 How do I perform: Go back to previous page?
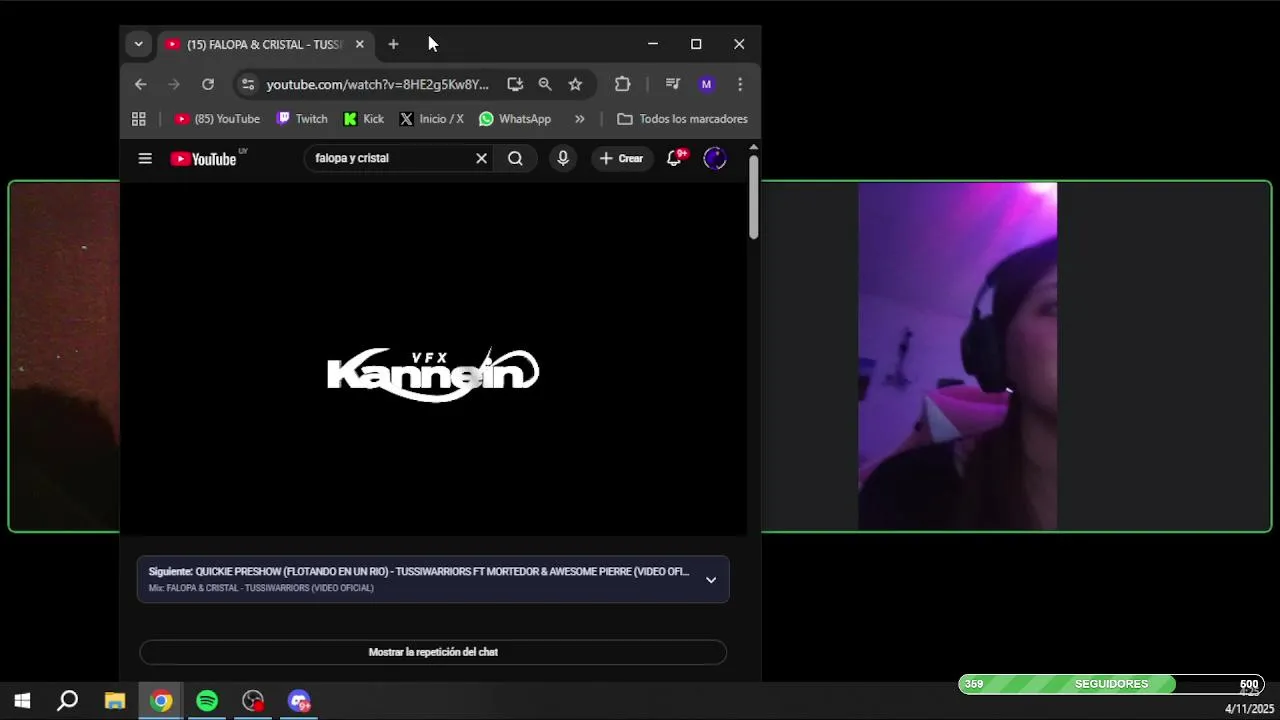pyautogui.click(x=140, y=84)
